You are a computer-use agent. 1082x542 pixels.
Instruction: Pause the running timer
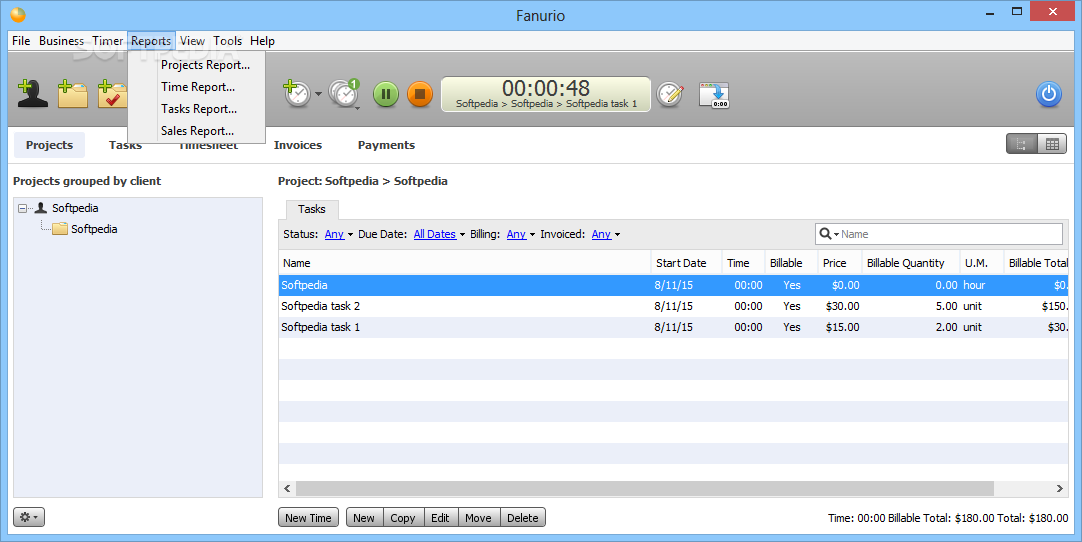[386, 94]
